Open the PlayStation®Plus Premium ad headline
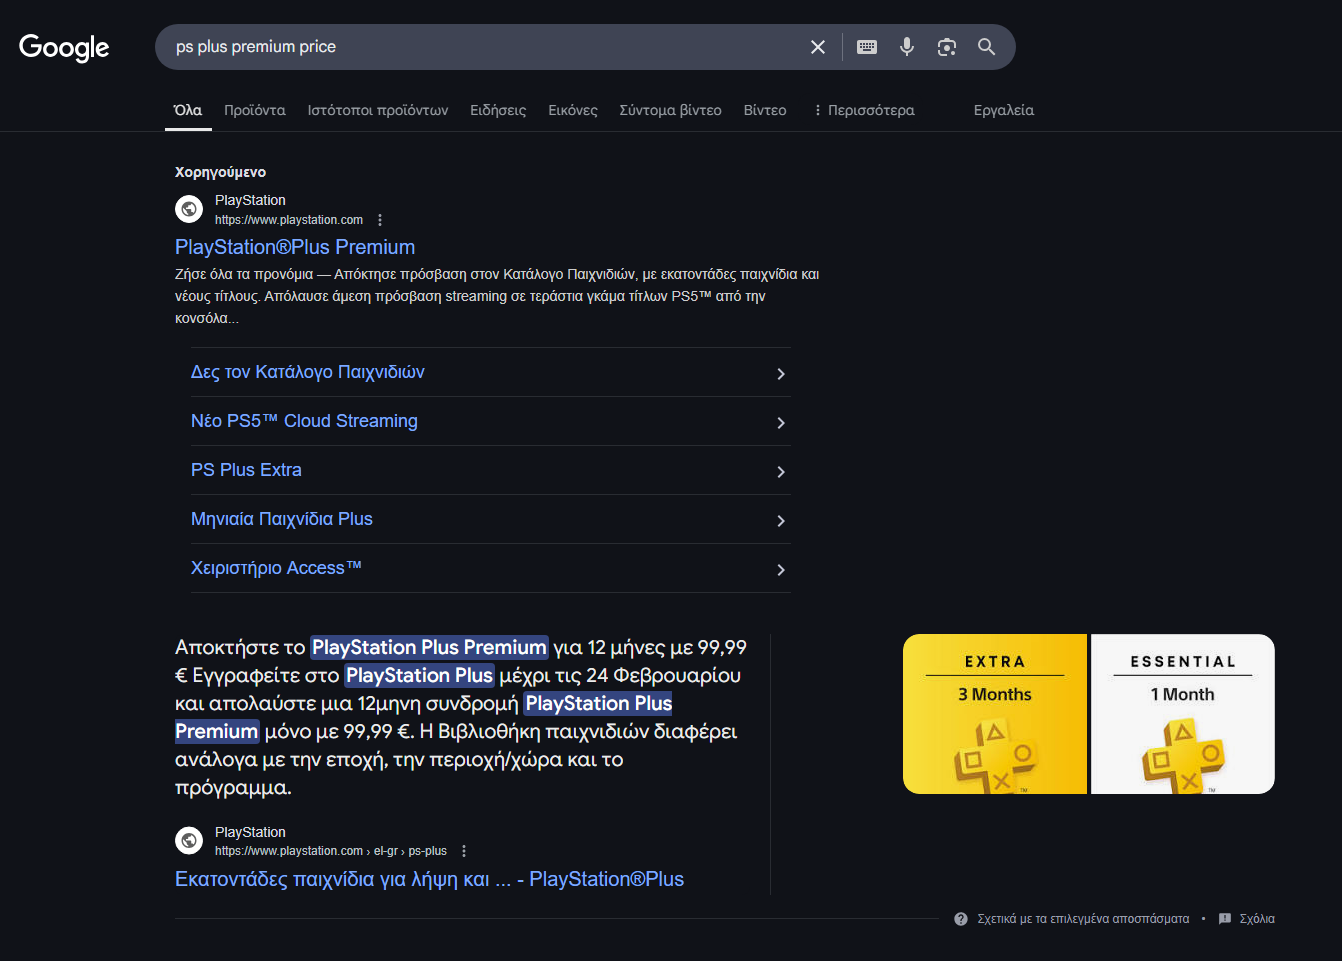 (x=295, y=247)
